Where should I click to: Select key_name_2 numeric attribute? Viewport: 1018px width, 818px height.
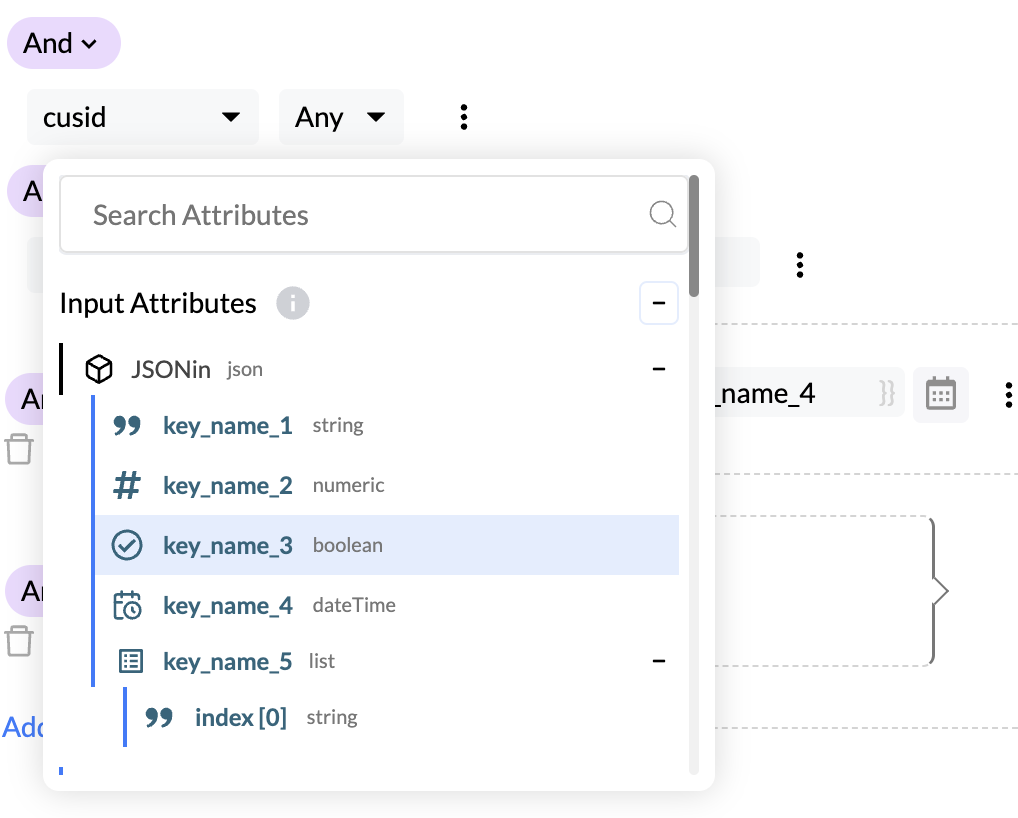click(x=228, y=486)
